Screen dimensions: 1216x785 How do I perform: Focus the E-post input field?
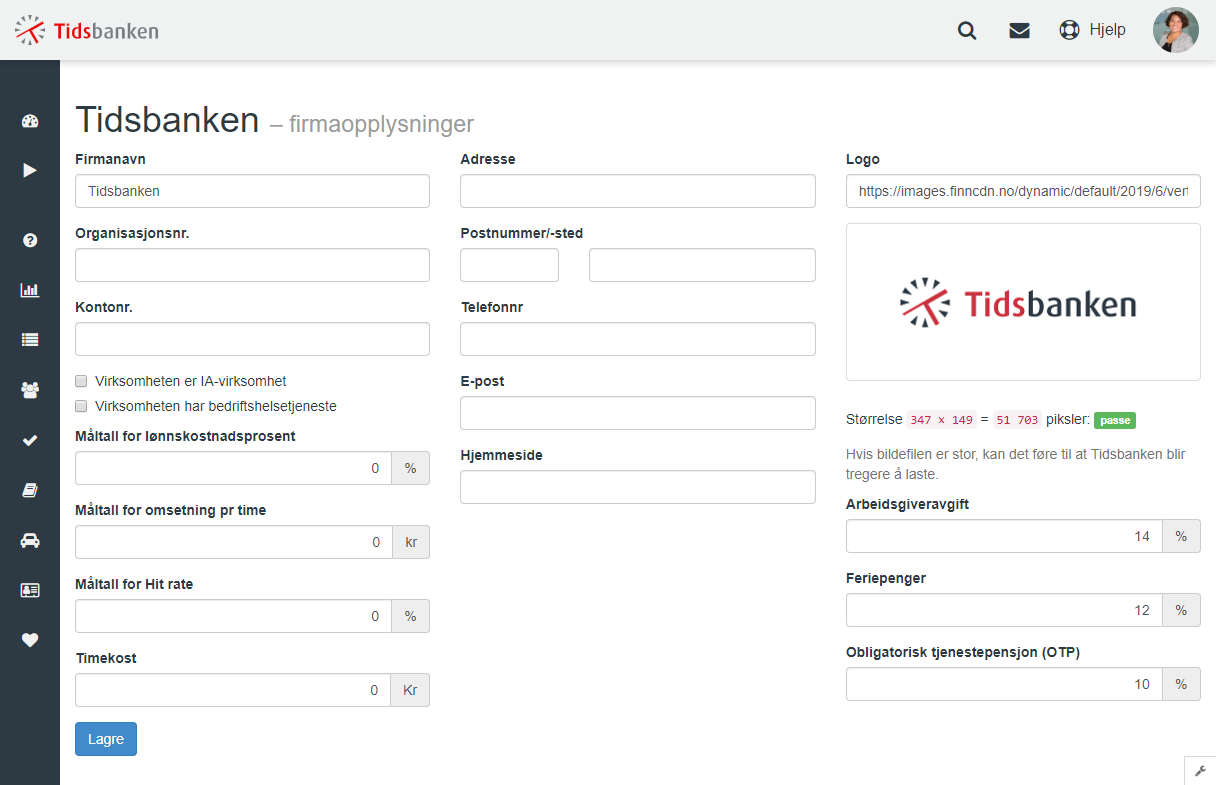click(638, 413)
